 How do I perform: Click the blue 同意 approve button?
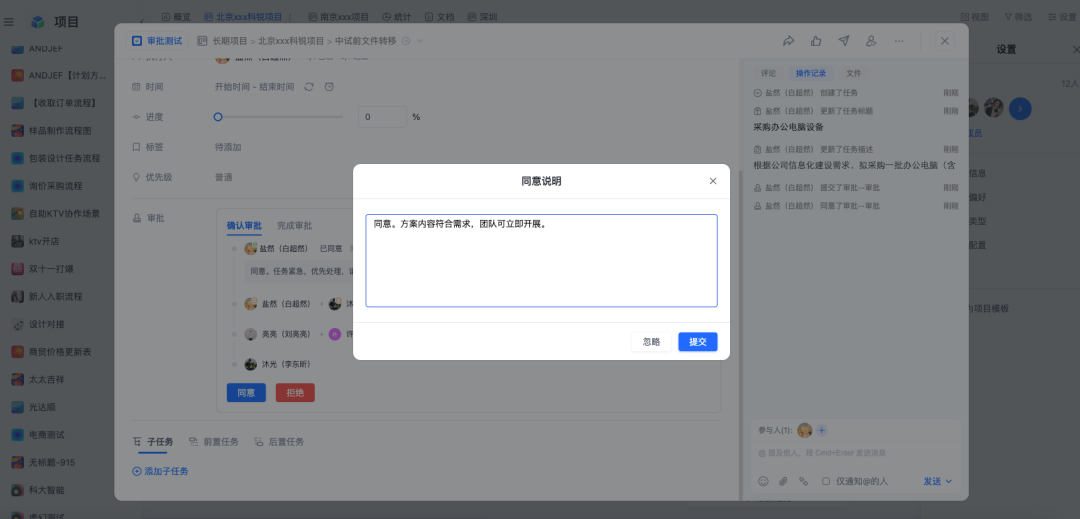click(x=246, y=392)
